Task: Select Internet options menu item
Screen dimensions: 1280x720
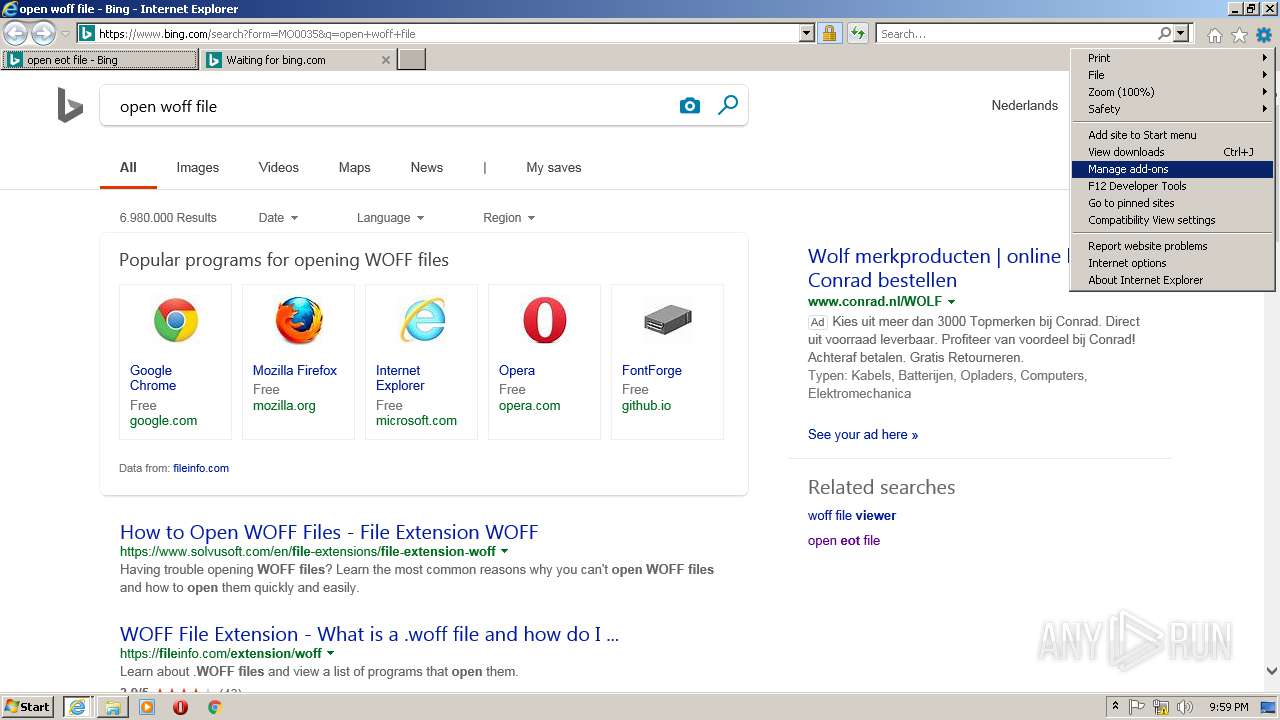Action: tap(1171, 263)
